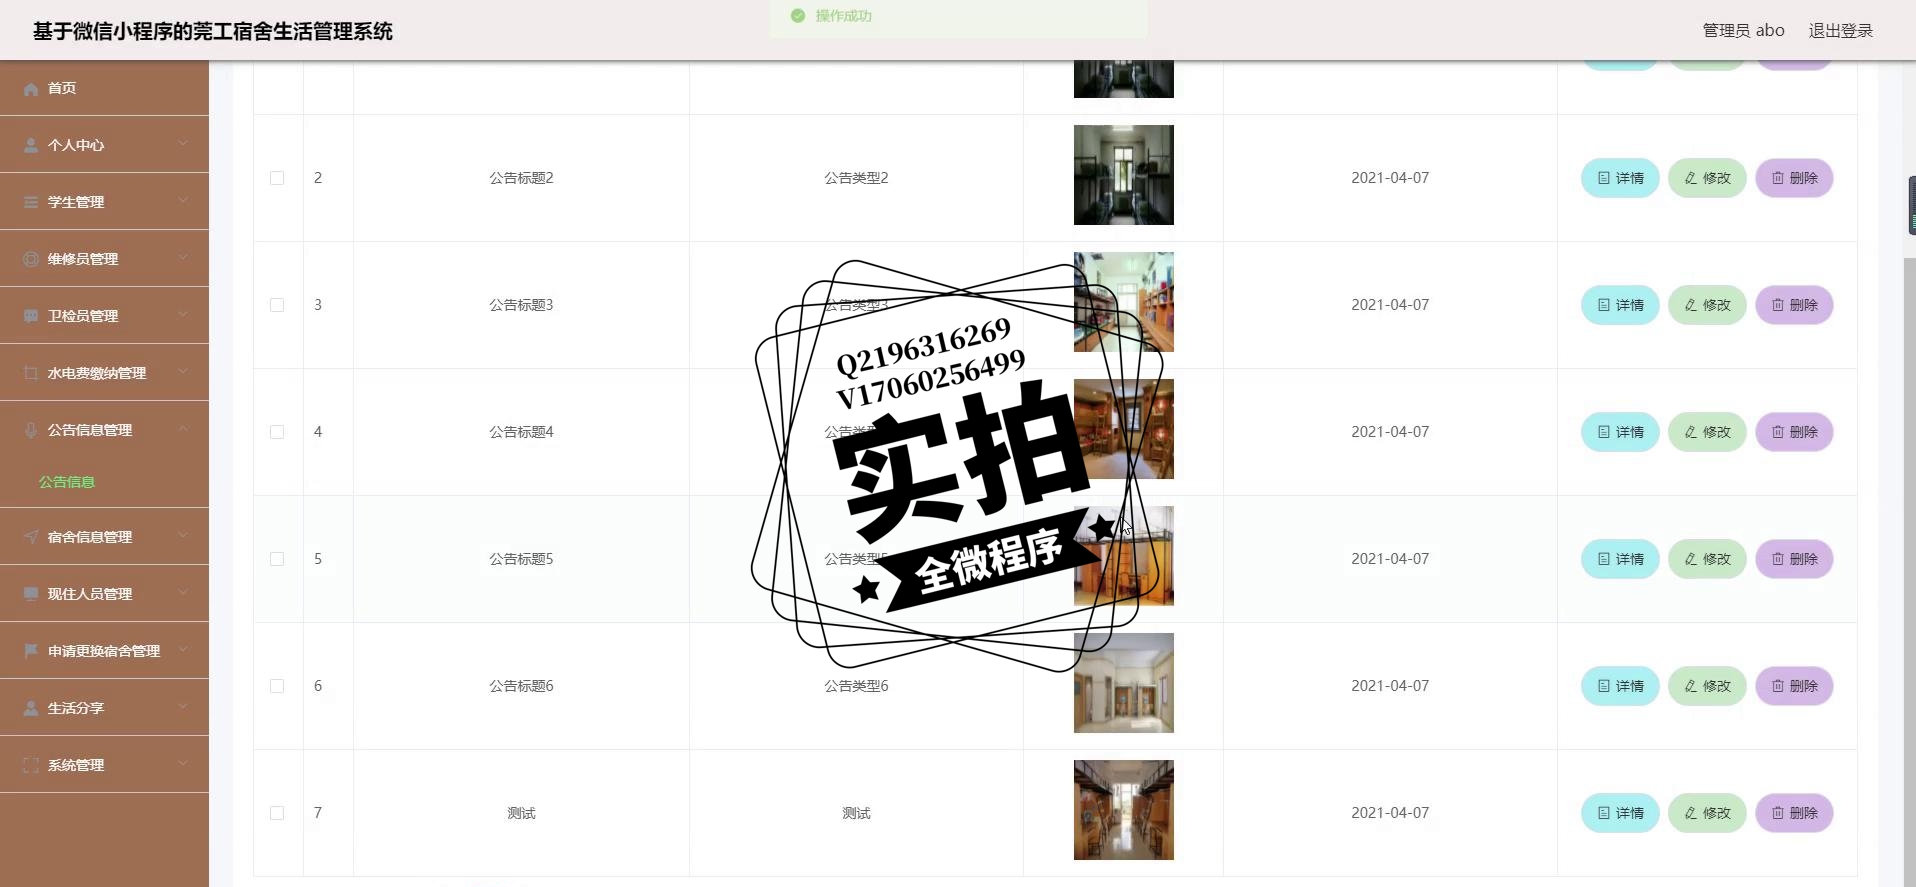Click the 宿舍信息管理 paper-plane icon
Viewport: 1916px width, 887px height.
pyautogui.click(x=31, y=537)
